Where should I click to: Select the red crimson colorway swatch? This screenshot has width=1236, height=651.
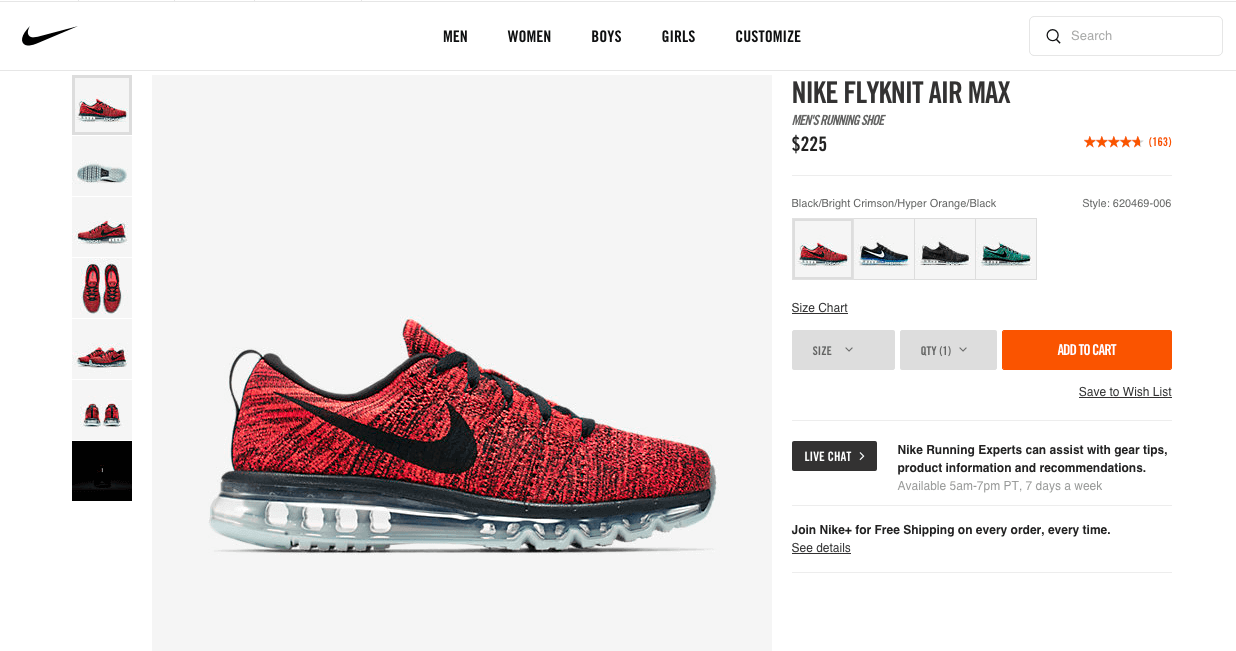tap(823, 249)
